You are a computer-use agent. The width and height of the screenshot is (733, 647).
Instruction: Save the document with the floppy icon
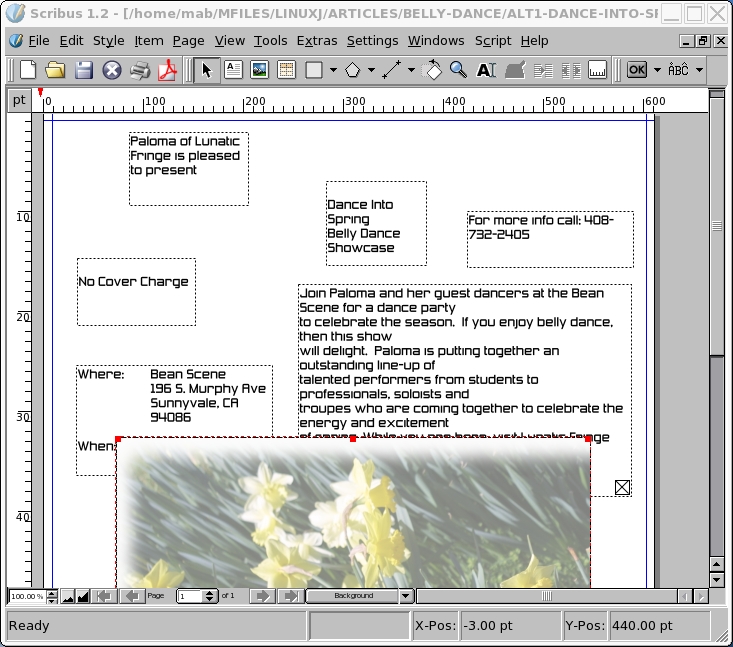tap(83, 70)
